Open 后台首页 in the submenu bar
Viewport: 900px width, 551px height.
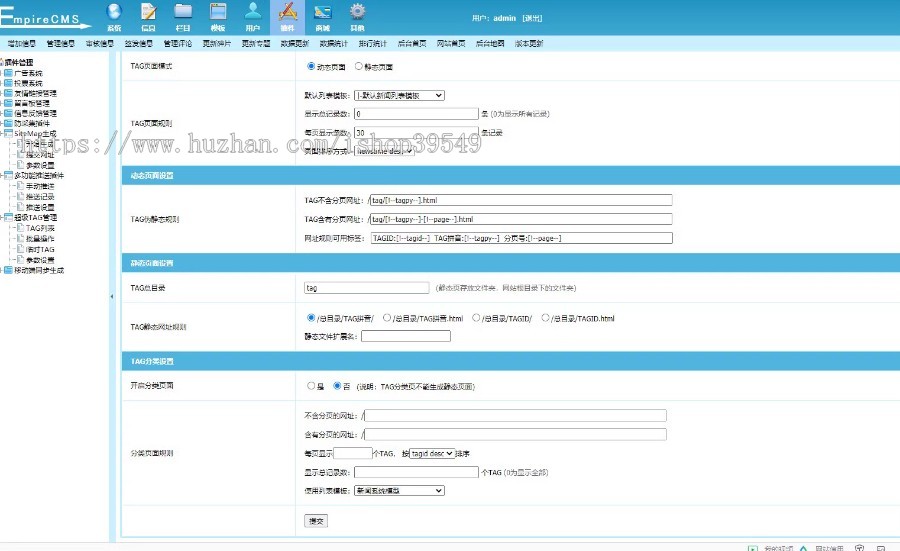[x=412, y=44]
